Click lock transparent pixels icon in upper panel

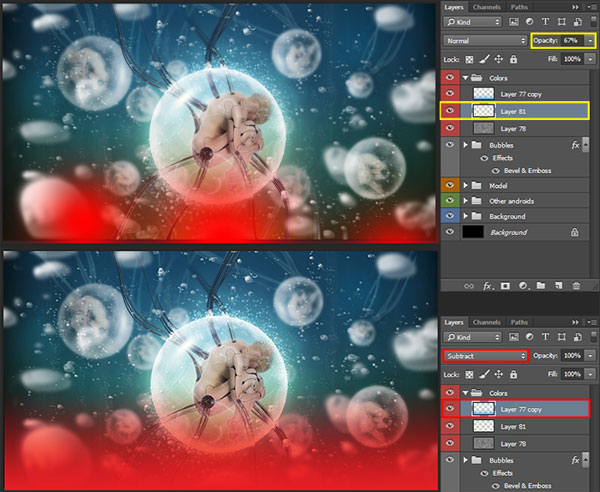469,59
